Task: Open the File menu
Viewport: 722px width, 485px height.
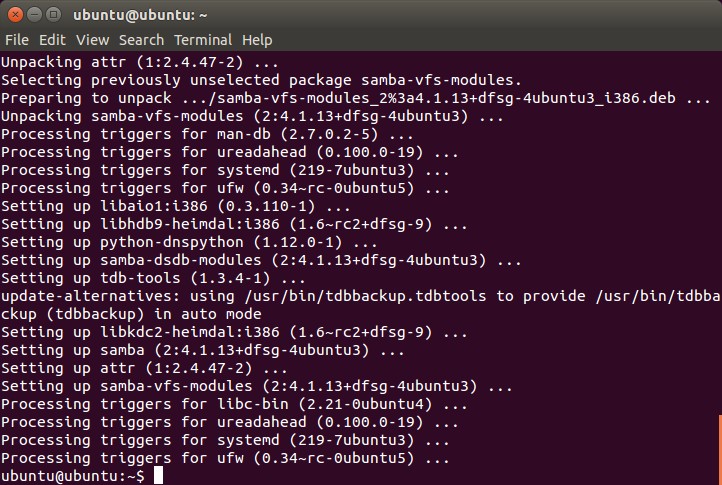Action: [16, 40]
